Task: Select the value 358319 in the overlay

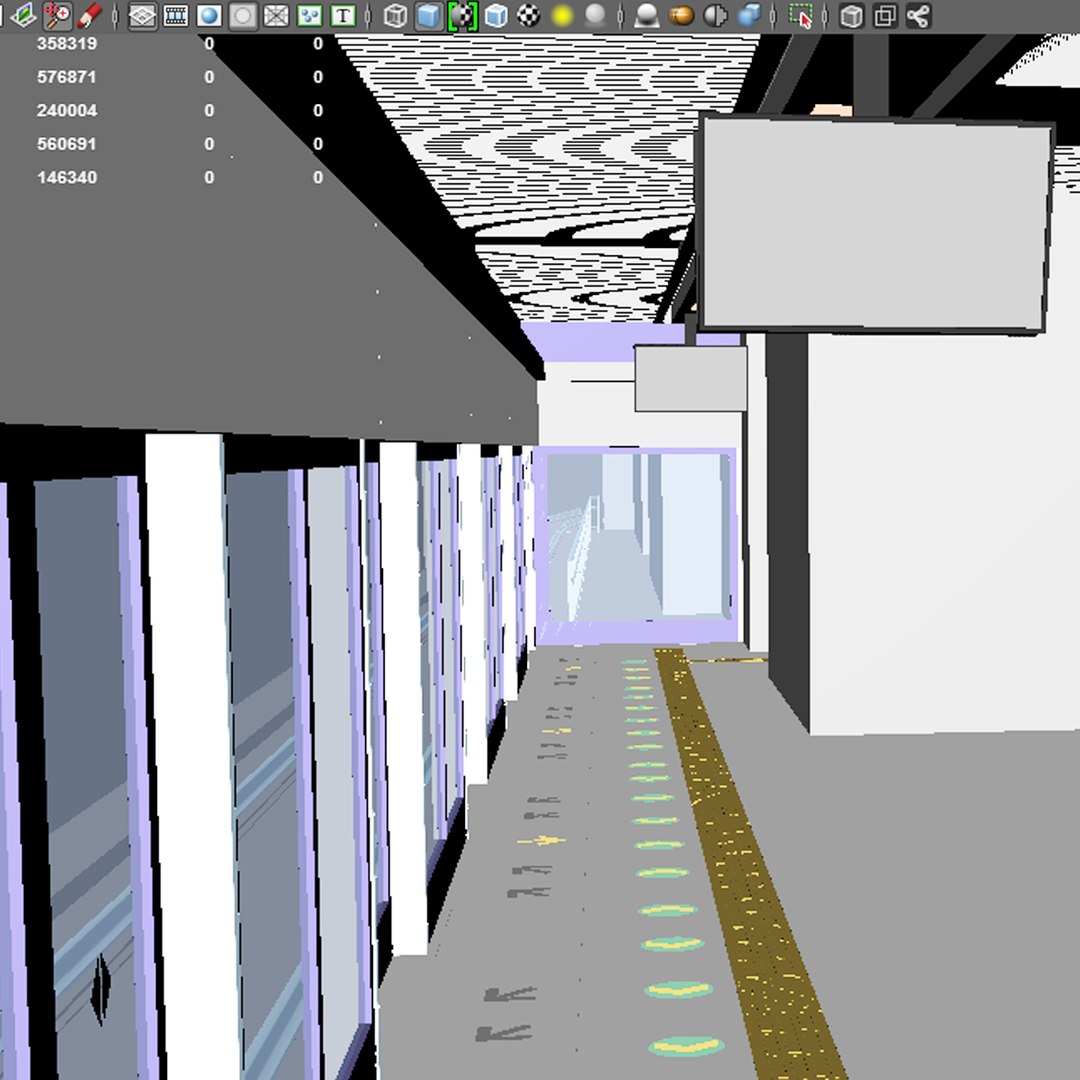Action: point(67,43)
